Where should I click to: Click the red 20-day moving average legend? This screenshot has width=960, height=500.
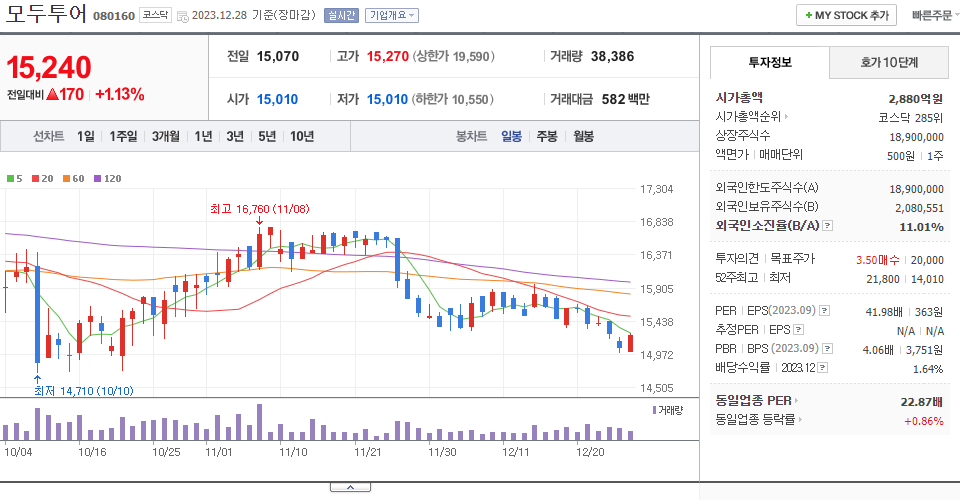42,179
